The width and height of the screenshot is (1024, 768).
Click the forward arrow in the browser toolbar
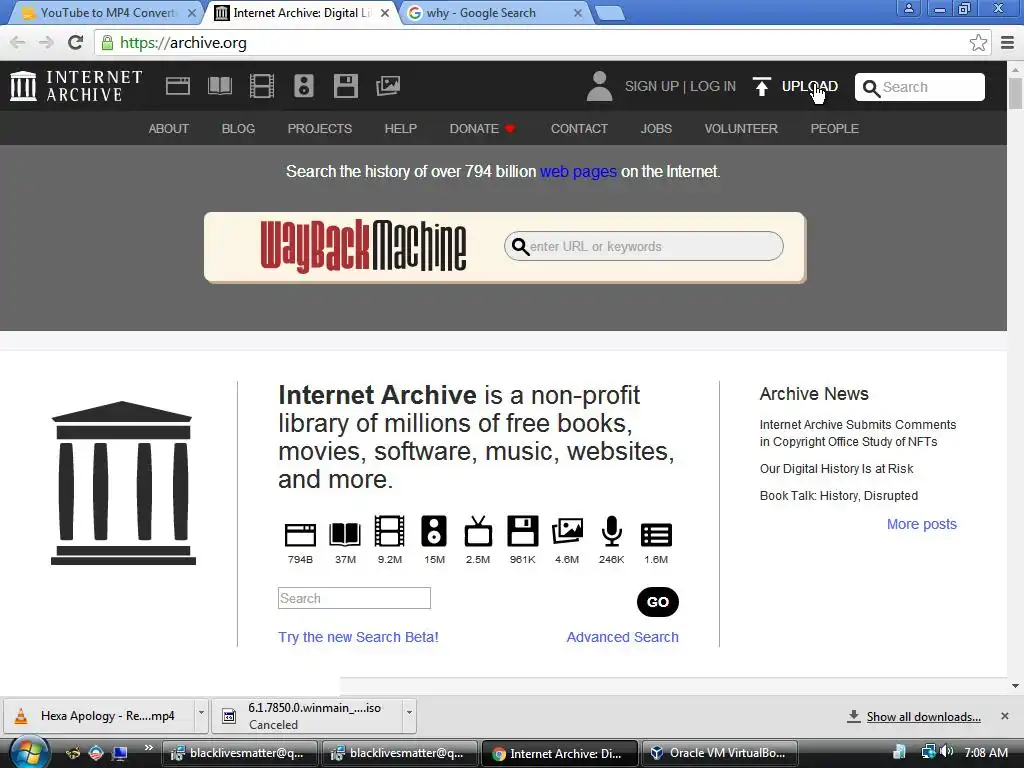click(x=46, y=42)
